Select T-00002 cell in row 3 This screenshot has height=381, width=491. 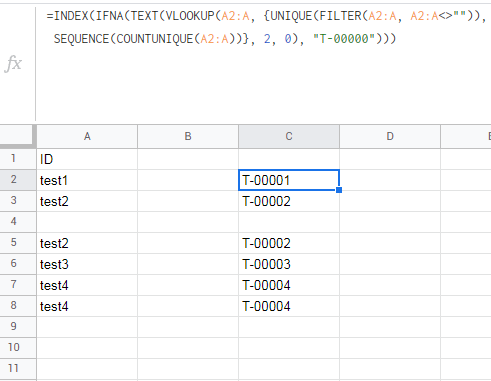tap(289, 201)
